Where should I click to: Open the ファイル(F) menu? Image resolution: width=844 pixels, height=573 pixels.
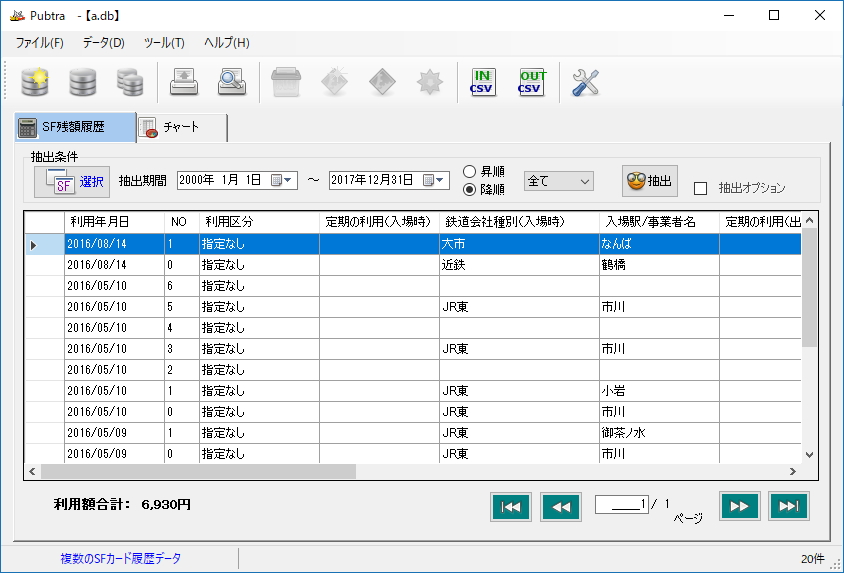[x=39, y=43]
